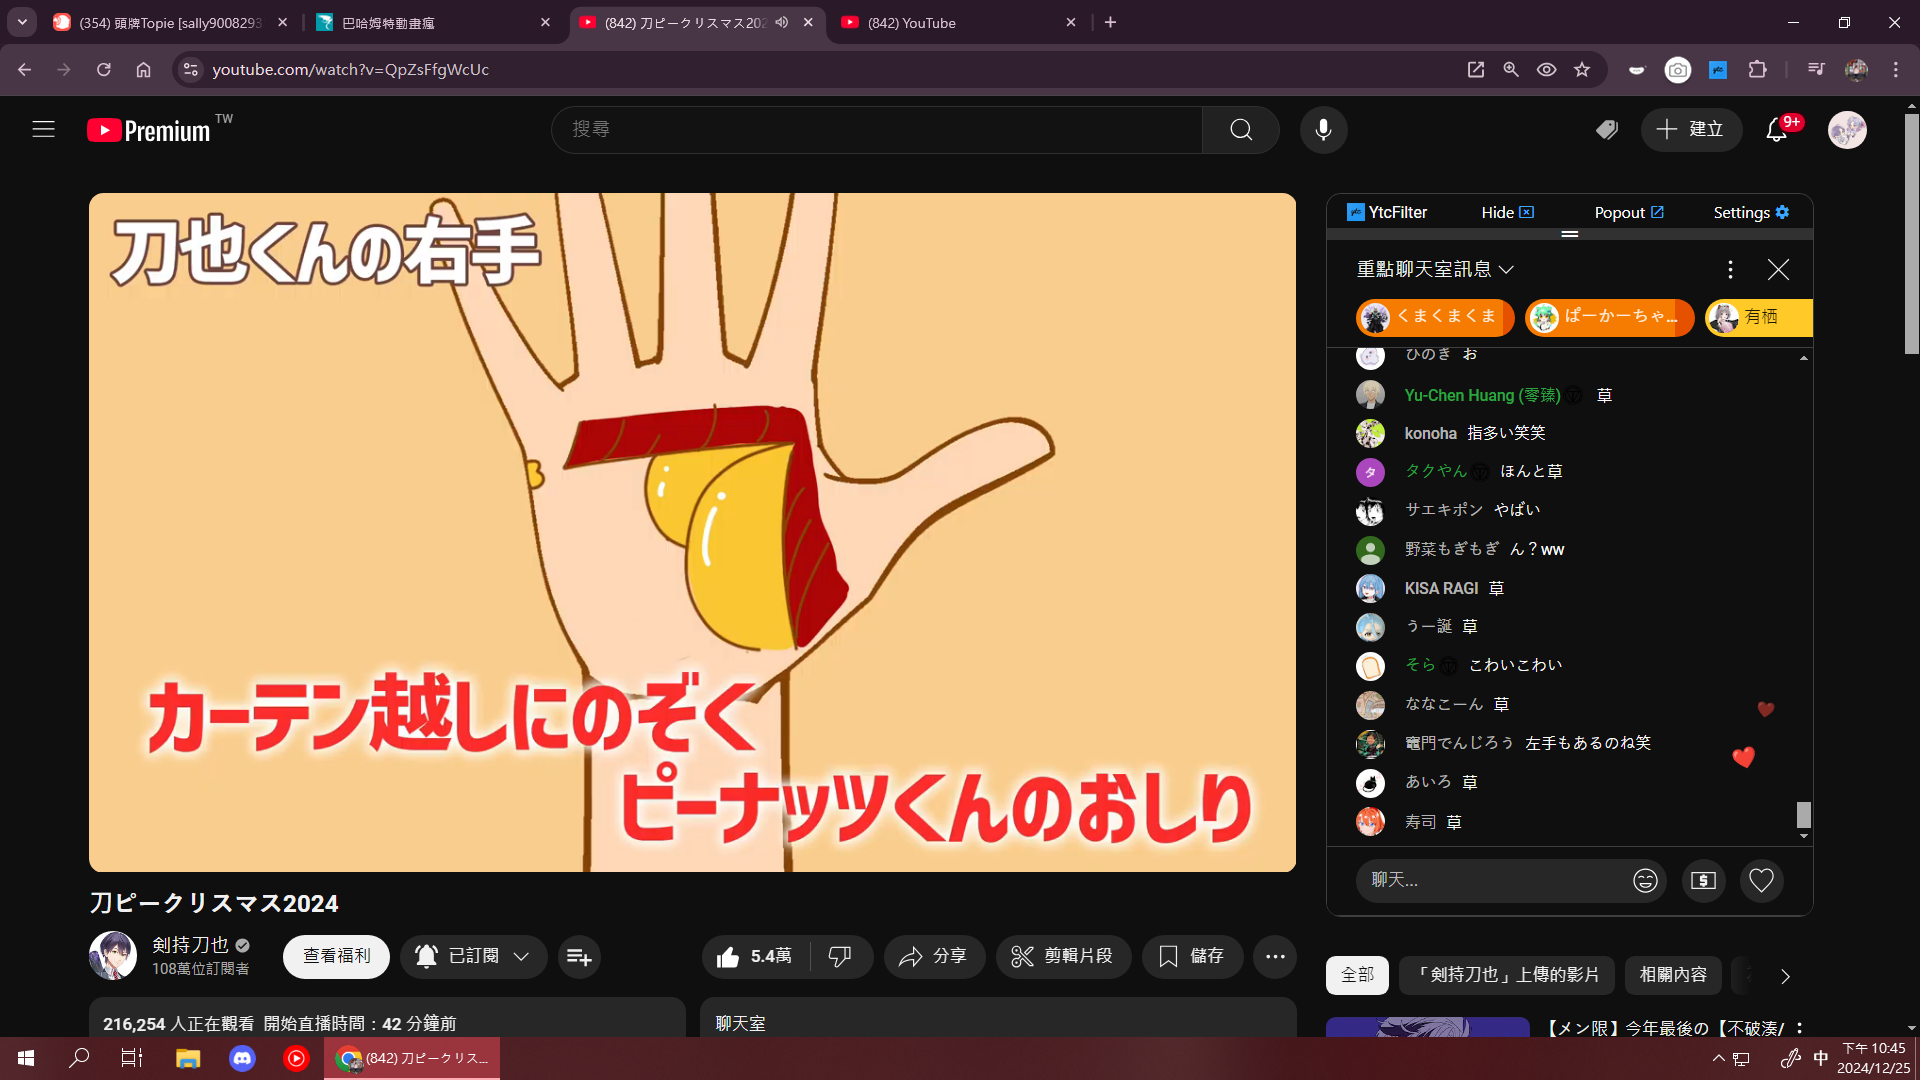Screen dimensions: 1920x1080
Task: Save video with 儲存 button
Action: click(1192, 957)
